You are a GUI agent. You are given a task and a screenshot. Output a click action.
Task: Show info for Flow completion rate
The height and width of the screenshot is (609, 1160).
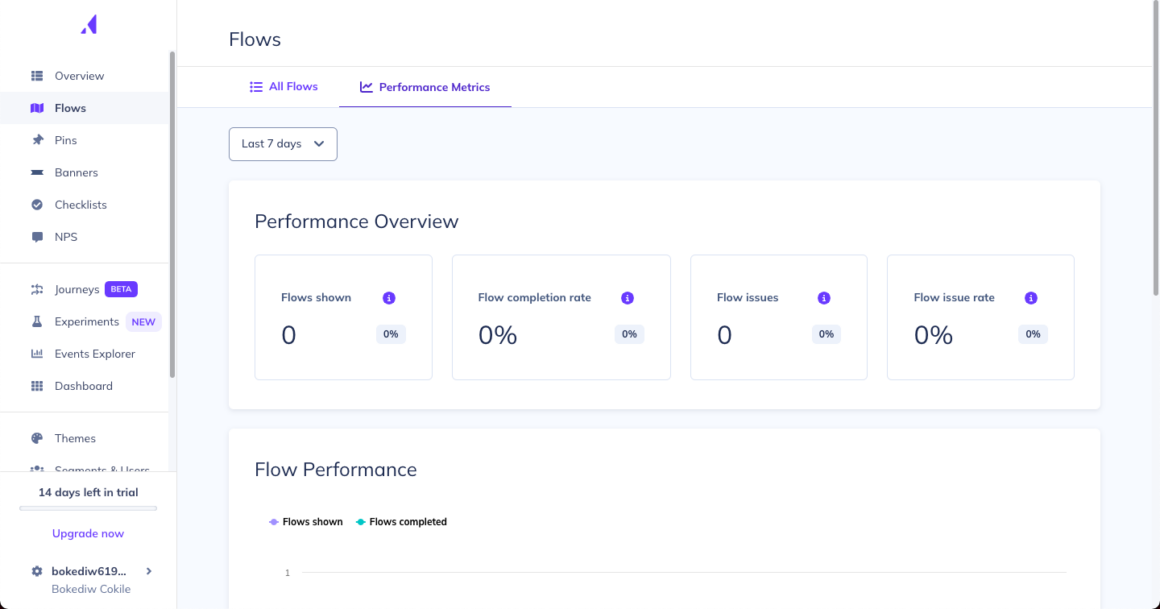click(628, 298)
